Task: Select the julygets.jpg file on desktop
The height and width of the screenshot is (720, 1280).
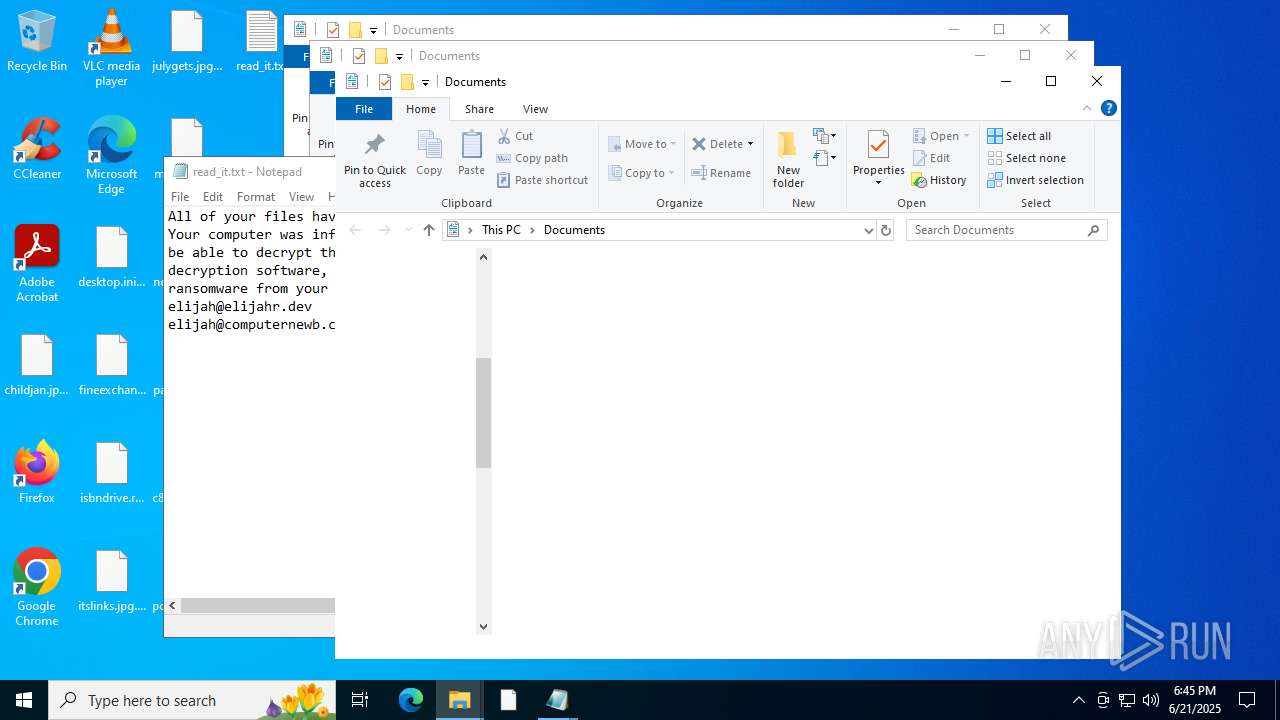Action: (x=187, y=42)
